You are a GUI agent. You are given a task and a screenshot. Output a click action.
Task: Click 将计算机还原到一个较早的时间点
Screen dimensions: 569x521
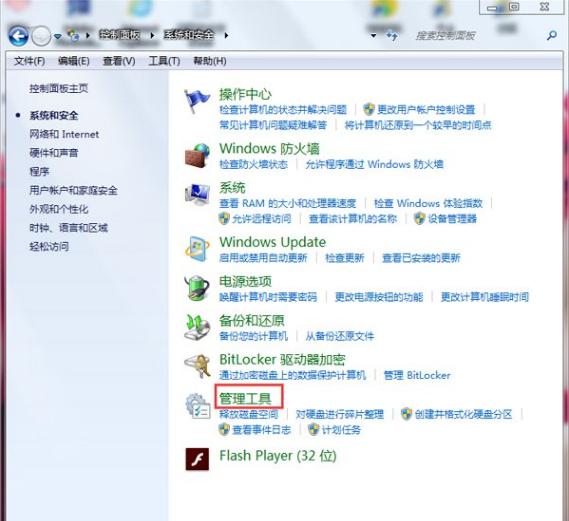click(418, 125)
